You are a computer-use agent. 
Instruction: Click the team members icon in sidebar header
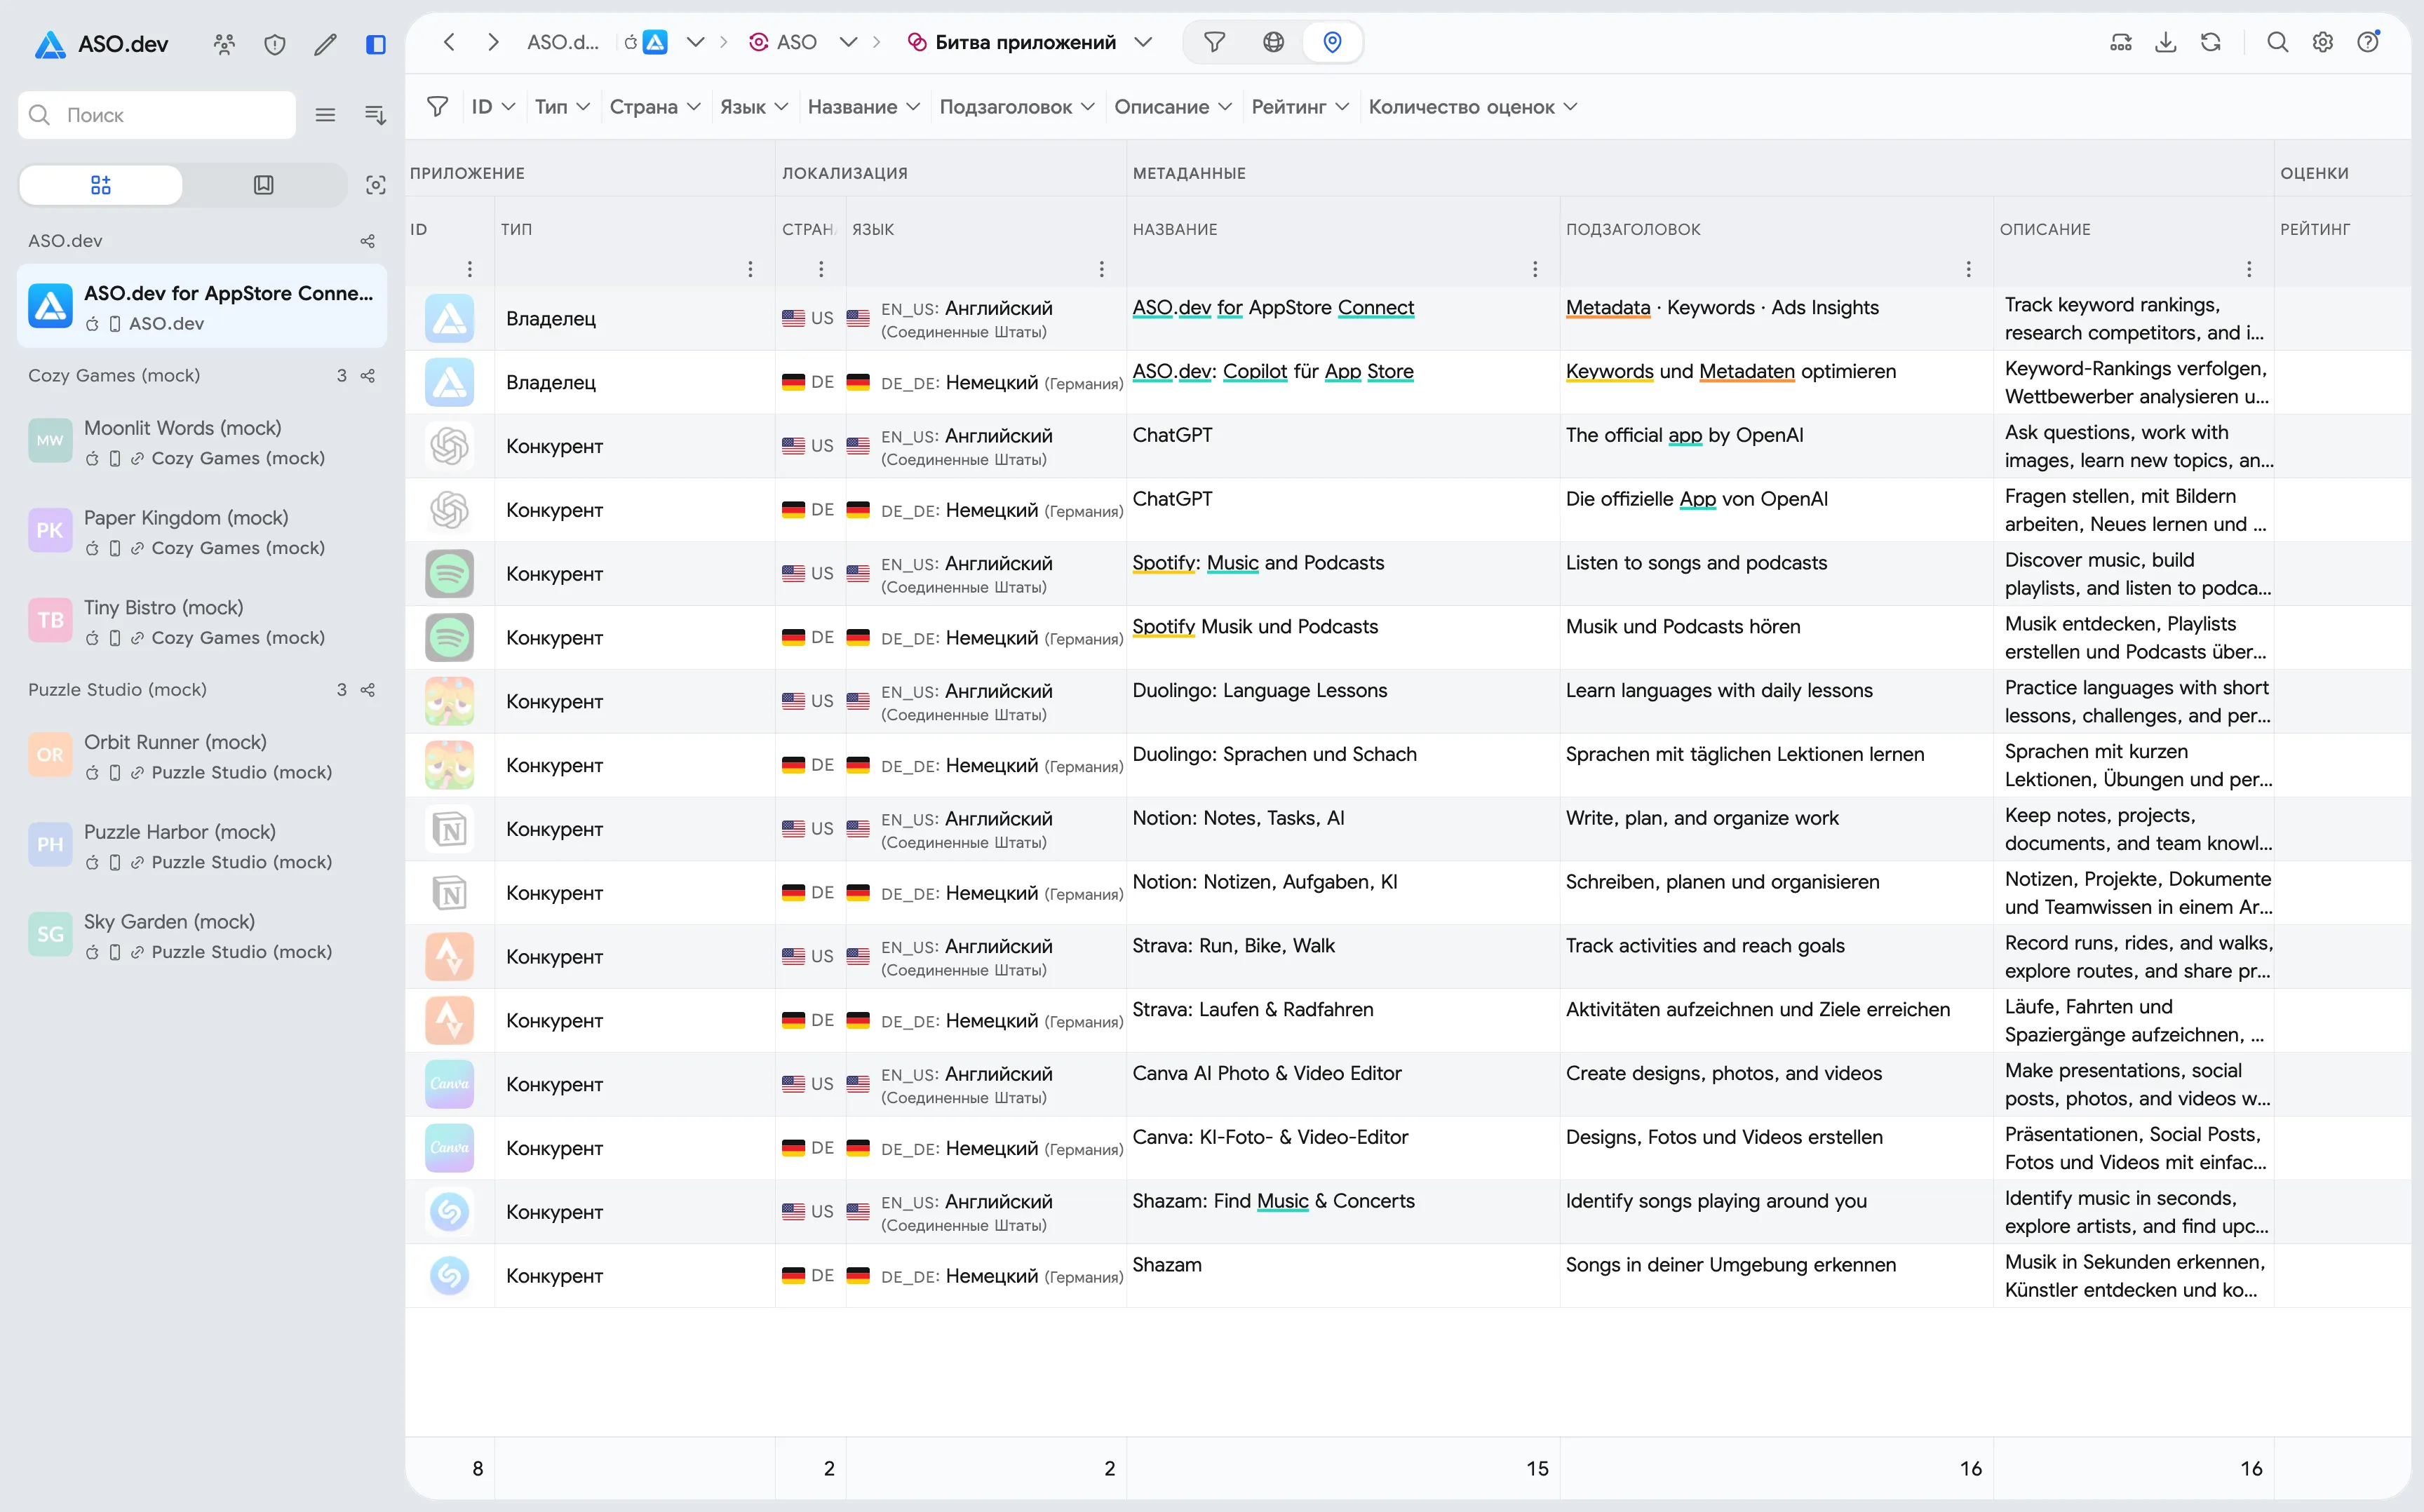(x=224, y=43)
